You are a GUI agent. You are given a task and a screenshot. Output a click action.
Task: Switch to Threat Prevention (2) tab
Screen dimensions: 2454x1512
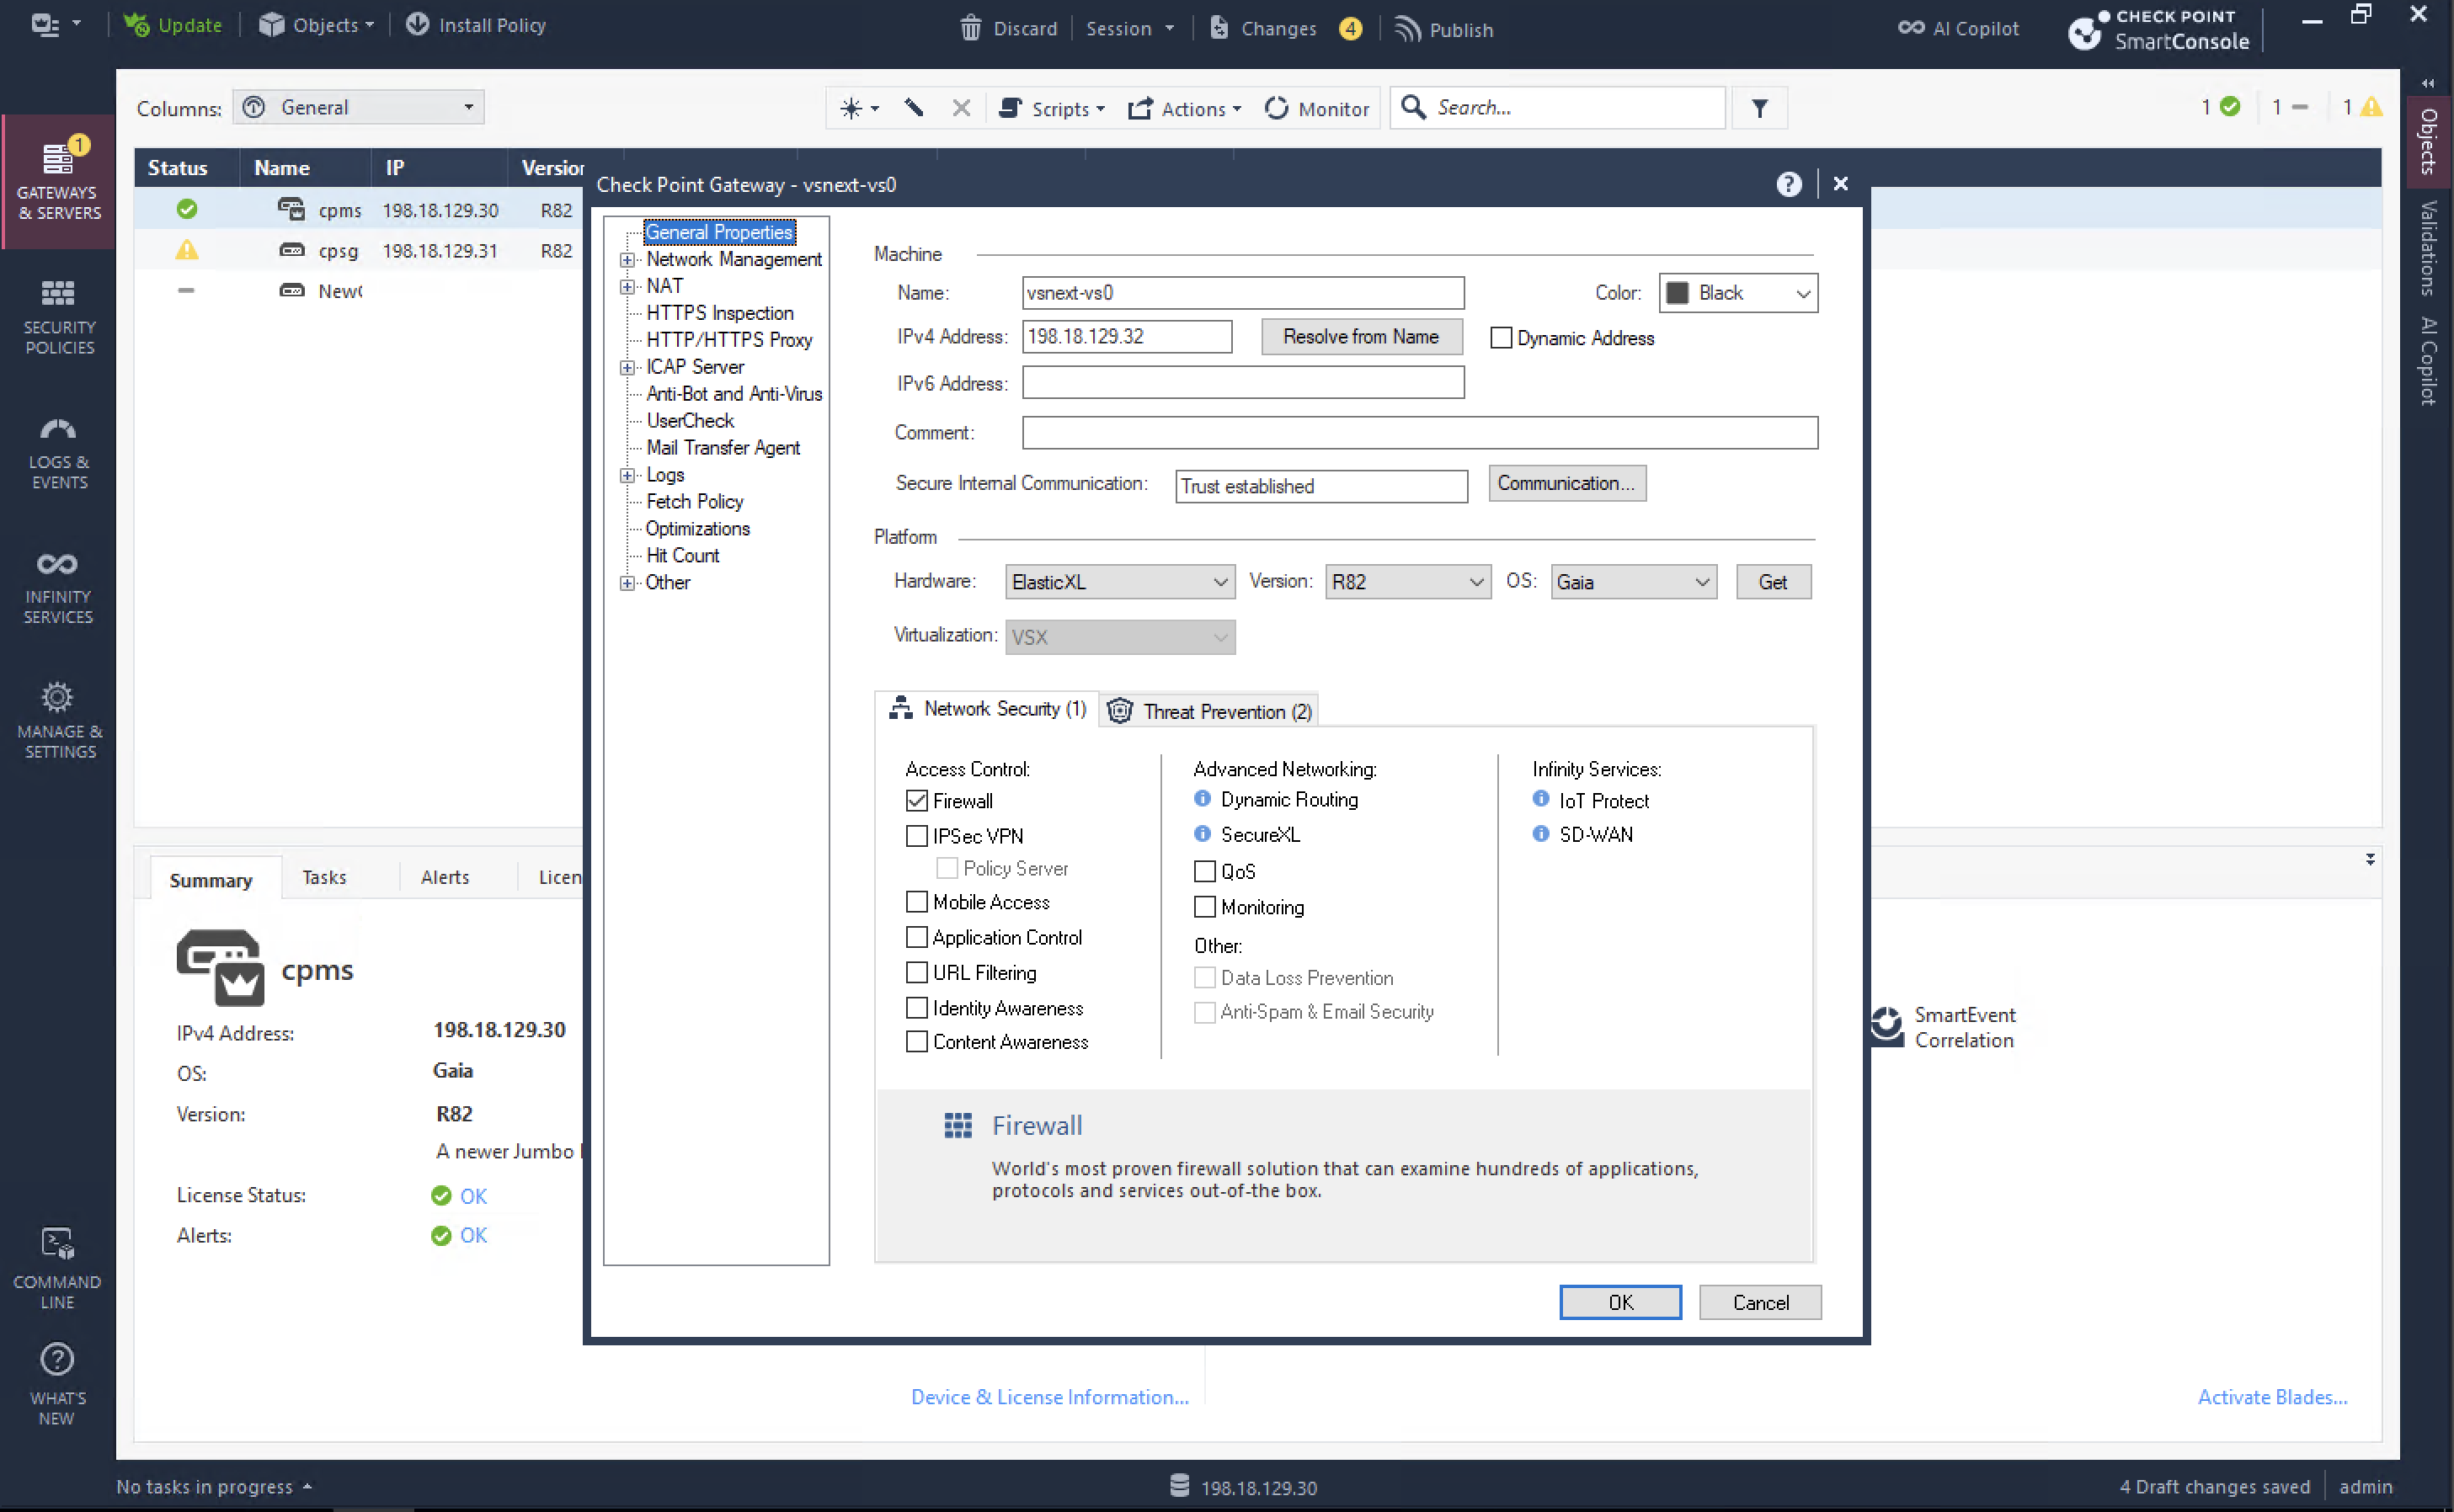pos(1210,711)
